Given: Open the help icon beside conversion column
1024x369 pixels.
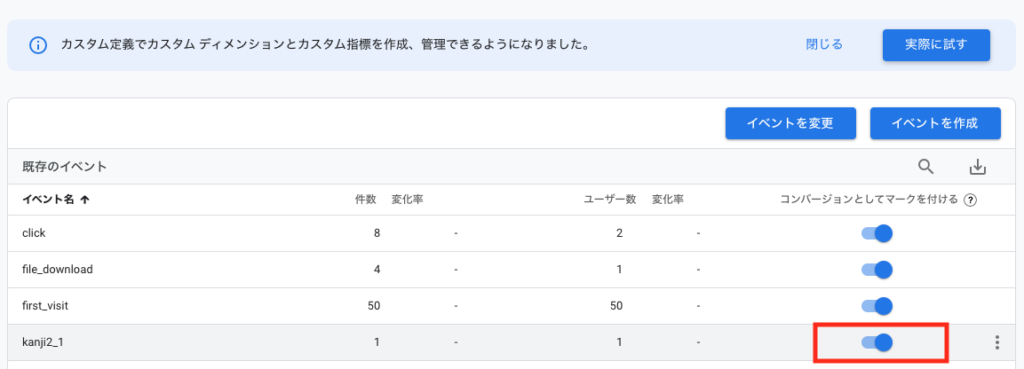Looking at the screenshot, I should click(970, 201).
